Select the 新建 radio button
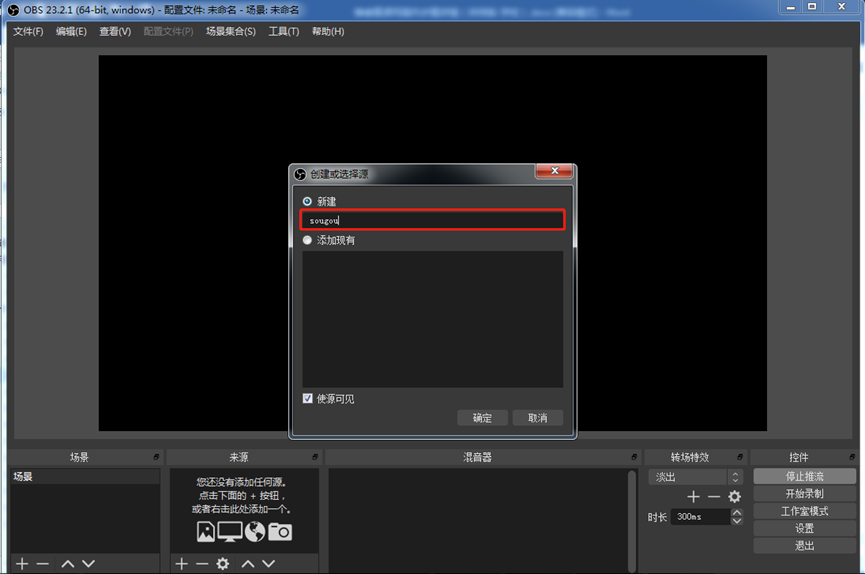The height and width of the screenshot is (574, 865). (307, 201)
